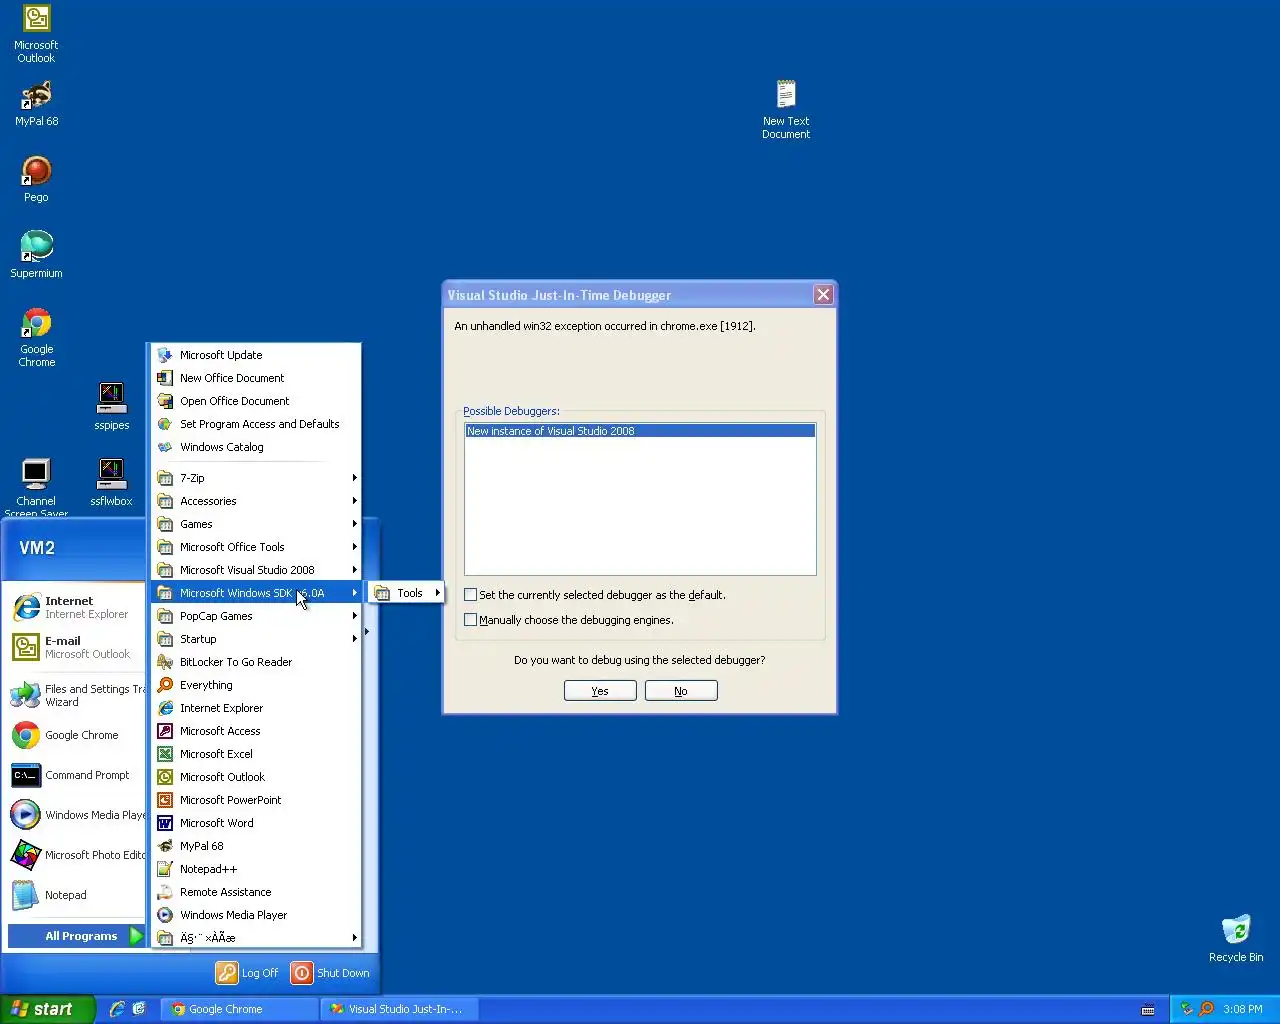1280x1024 pixels.
Task: Open Internet Explorer in All Programs list
Action: coord(255,708)
